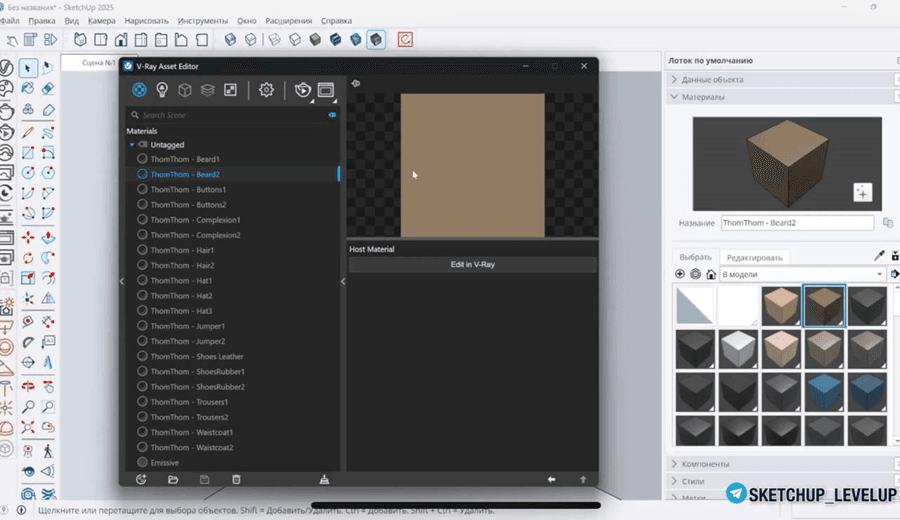Choose SketchUp Select arrow tool
Viewport: 900px width, 520px height.
(x=28, y=68)
